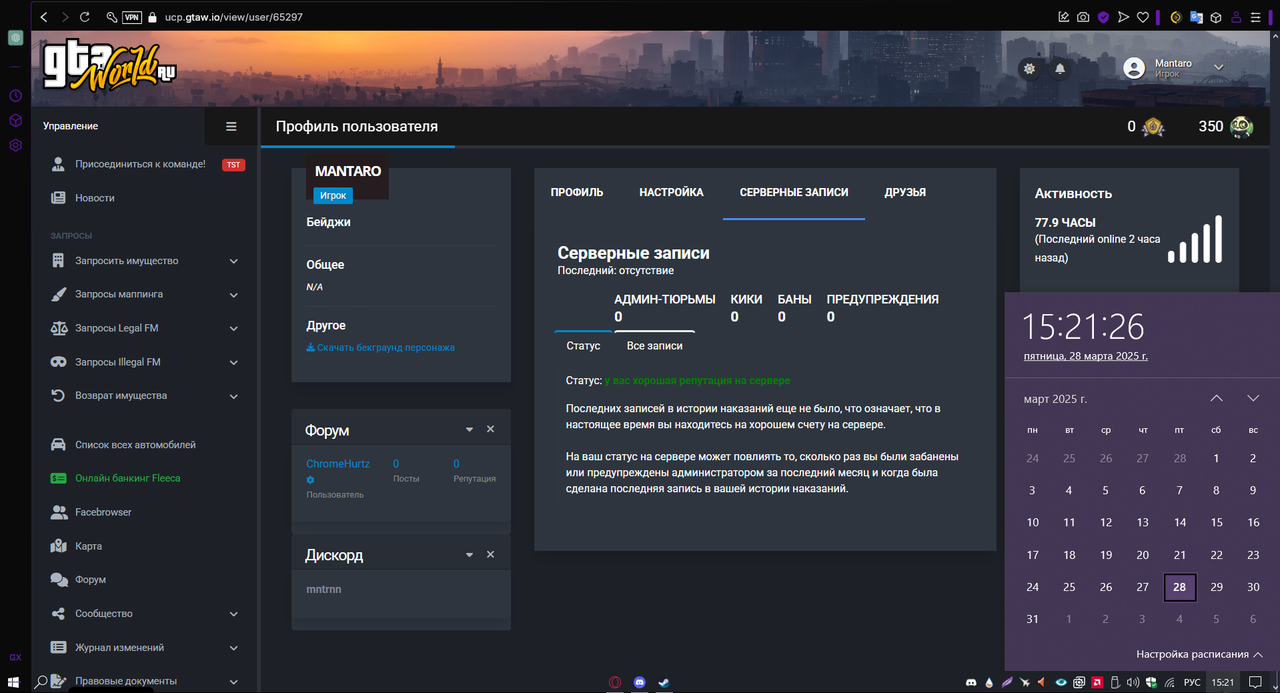The image size is (1280, 693).
Task: Open notifications bell icon
Action: click(1060, 68)
